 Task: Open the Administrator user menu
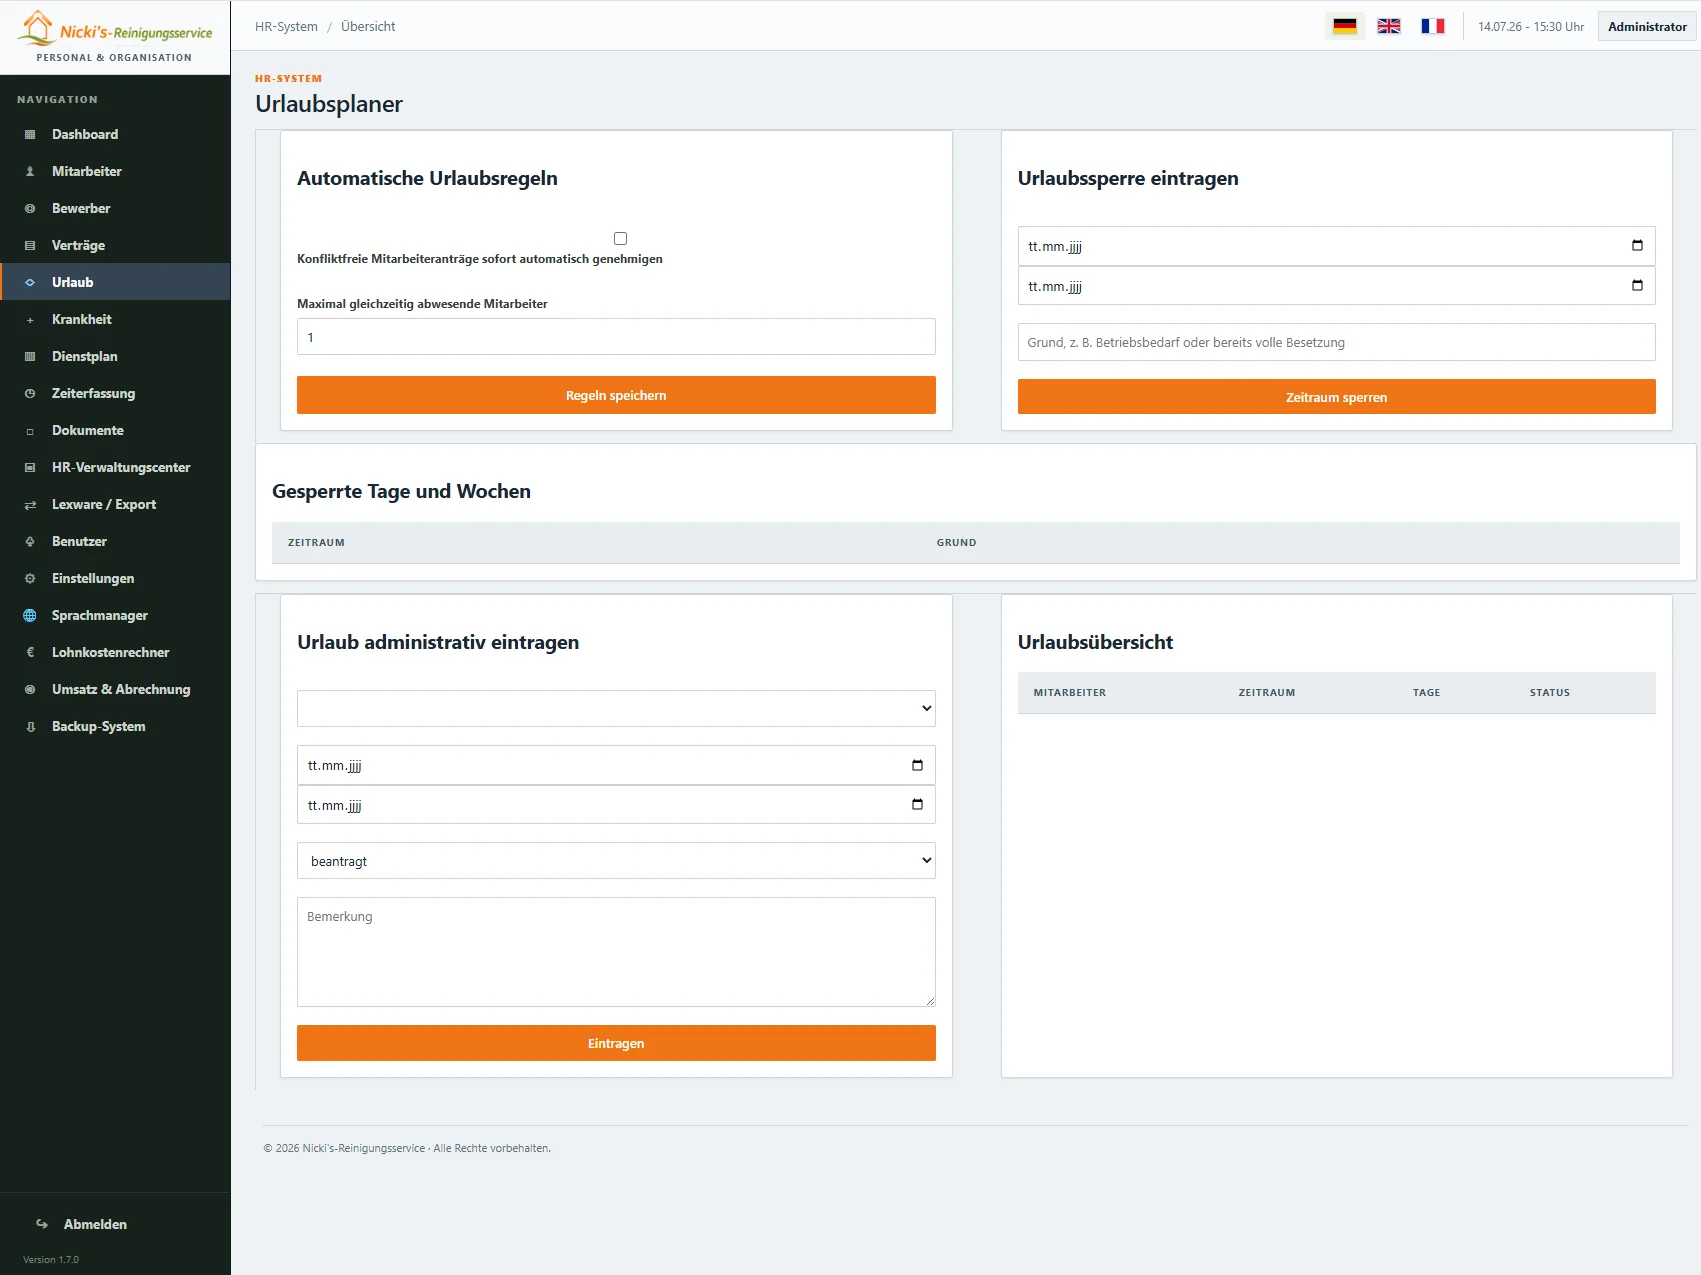pyautogui.click(x=1647, y=26)
